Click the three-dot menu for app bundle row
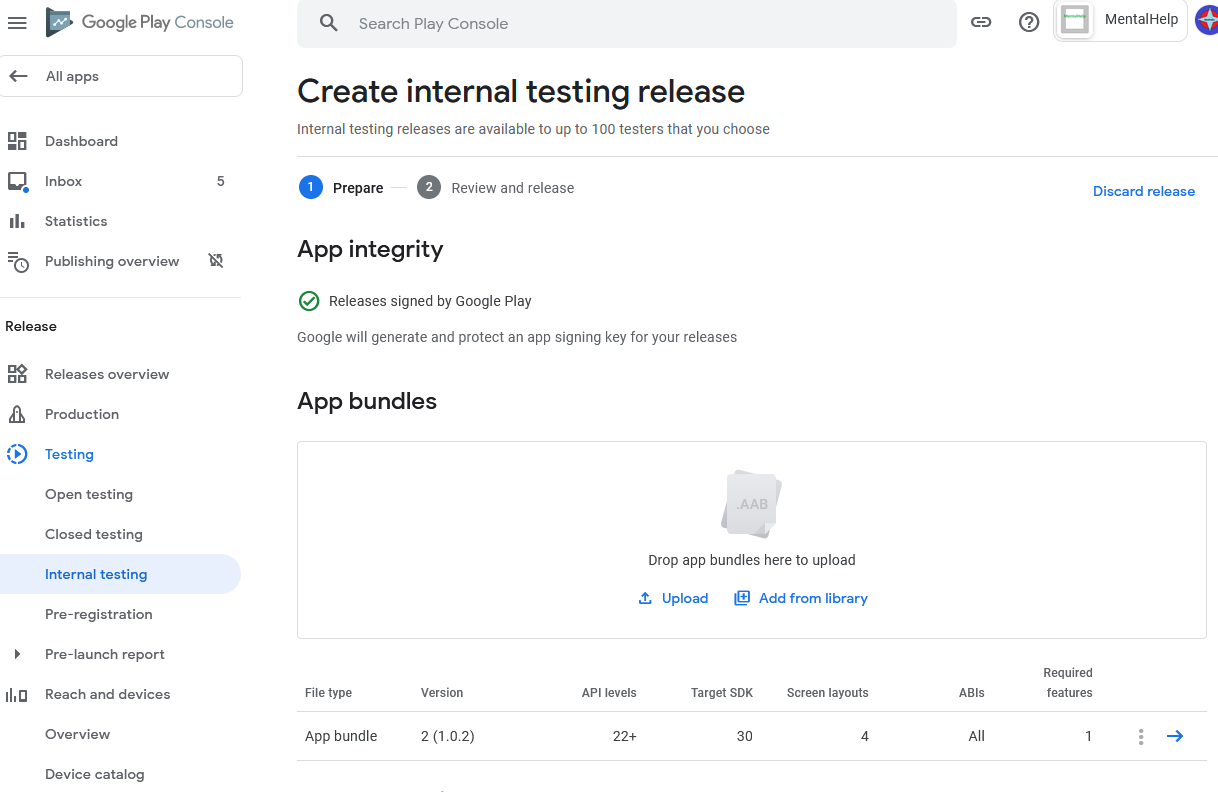 (1141, 736)
